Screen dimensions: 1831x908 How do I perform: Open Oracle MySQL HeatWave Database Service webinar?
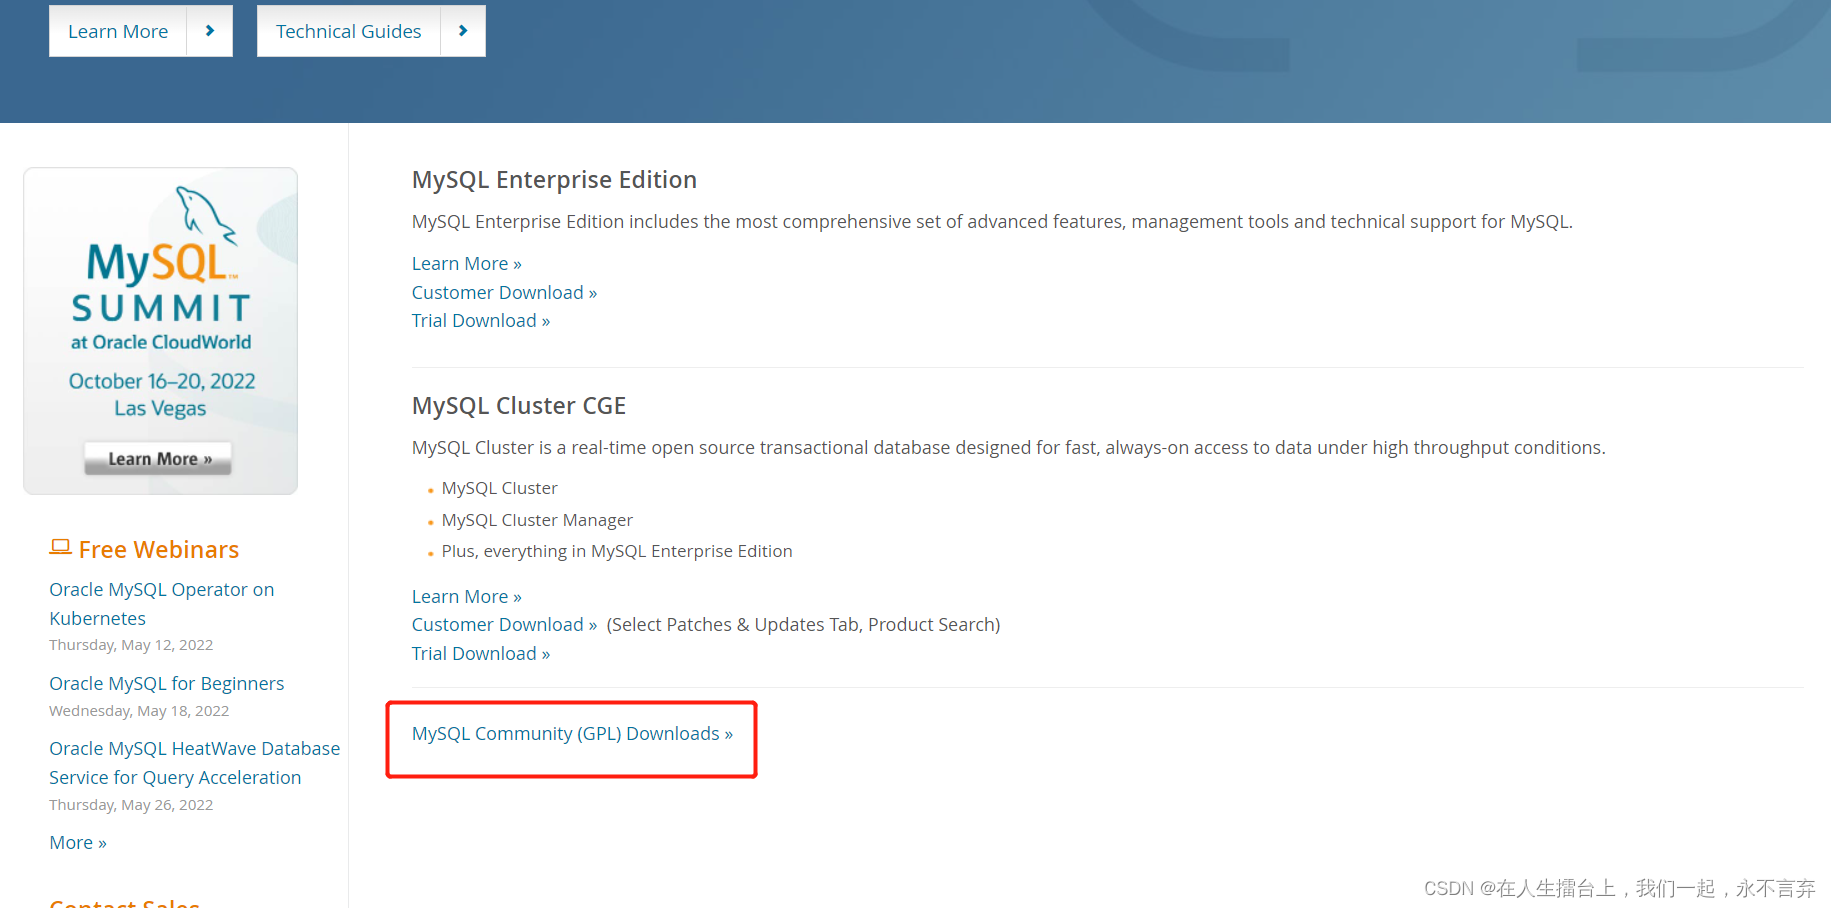coord(195,763)
